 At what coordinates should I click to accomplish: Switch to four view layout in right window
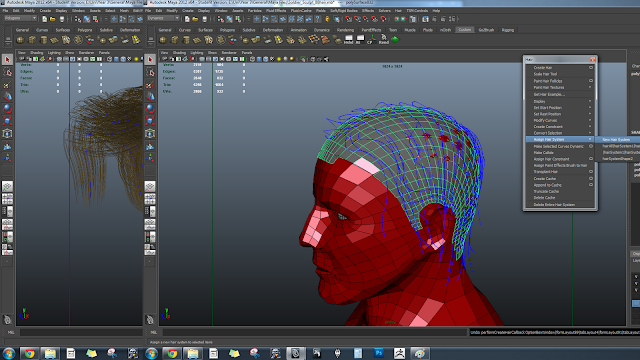(150, 199)
